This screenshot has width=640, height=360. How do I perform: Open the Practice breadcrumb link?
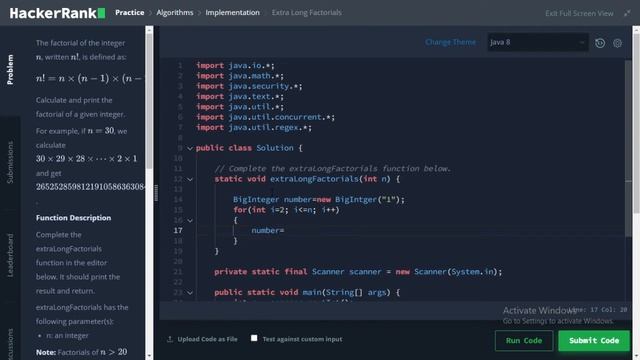click(129, 13)
